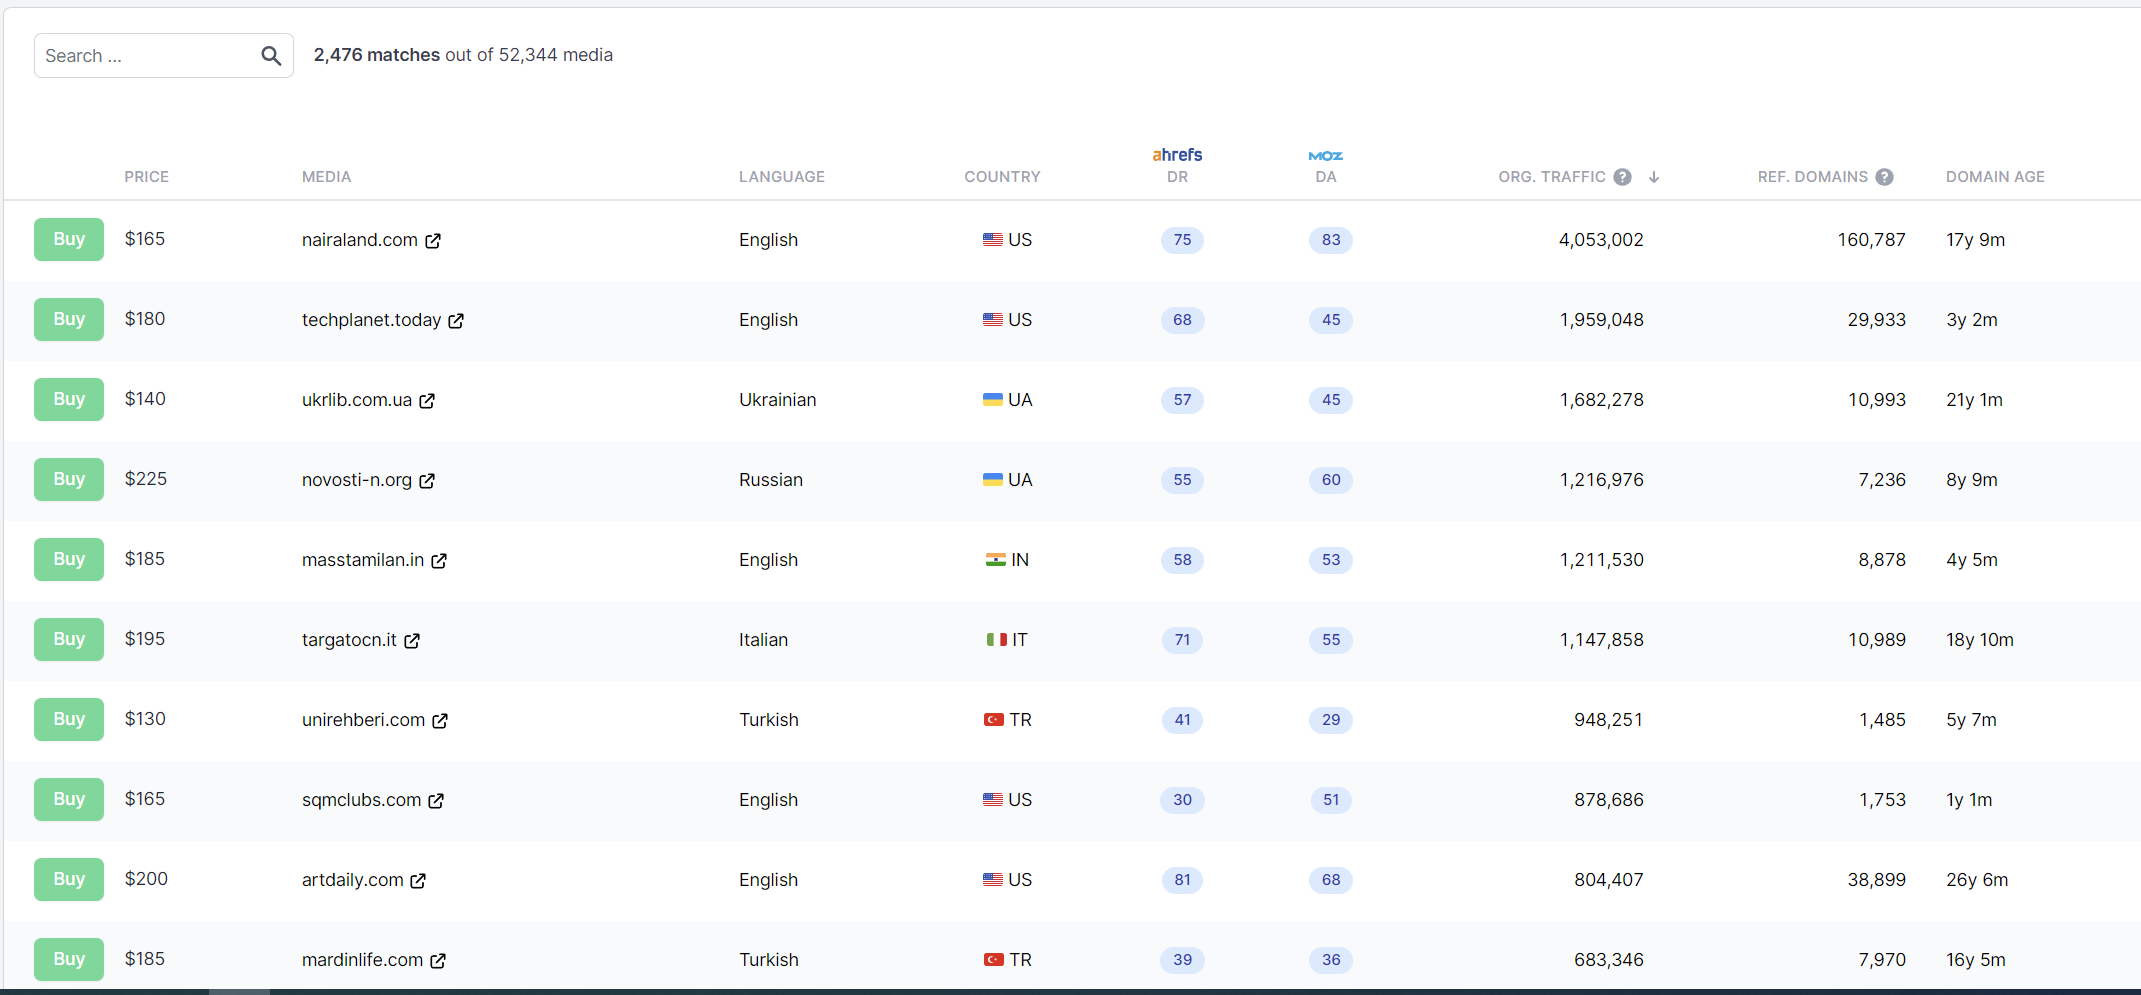Click the Turkey flag in unirehberi.com row
The image size is (2141, 995).
[994, 720]
